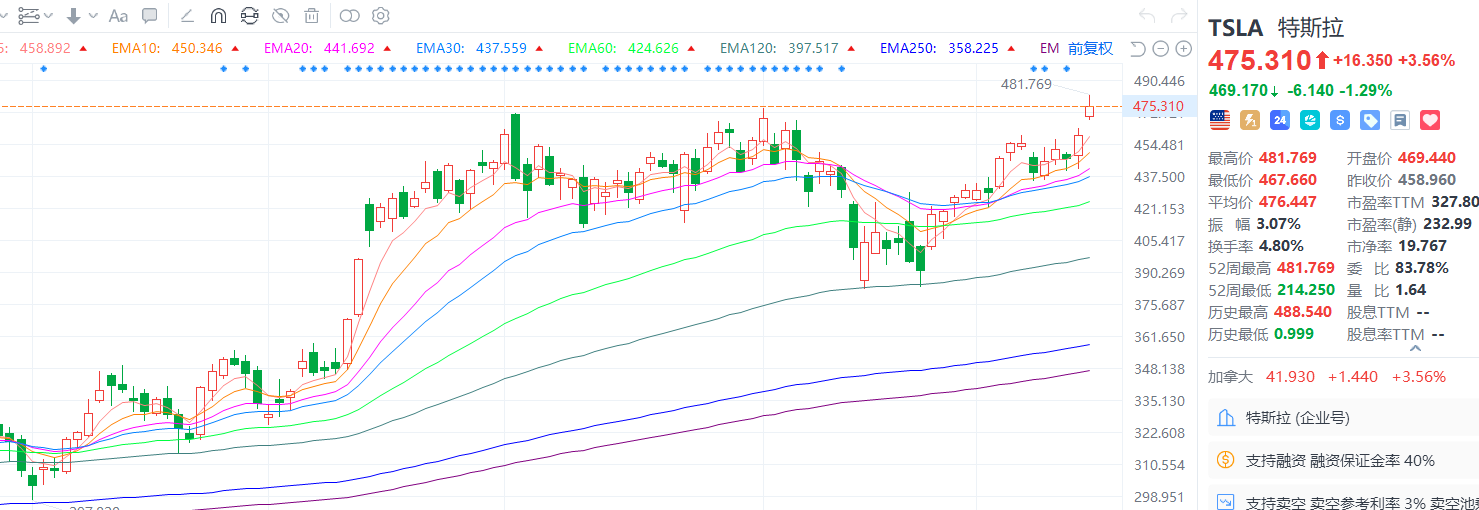Click the 振幅 3.07% value
The width and height of the screenshot is (1479, 510).
1280,224
